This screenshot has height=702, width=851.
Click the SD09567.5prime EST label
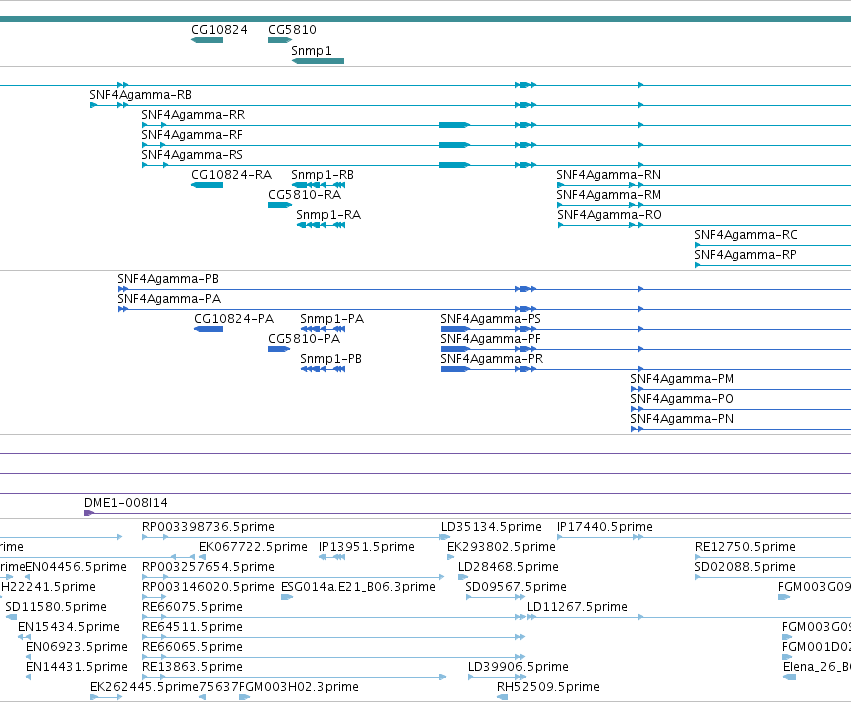point(516,587)
